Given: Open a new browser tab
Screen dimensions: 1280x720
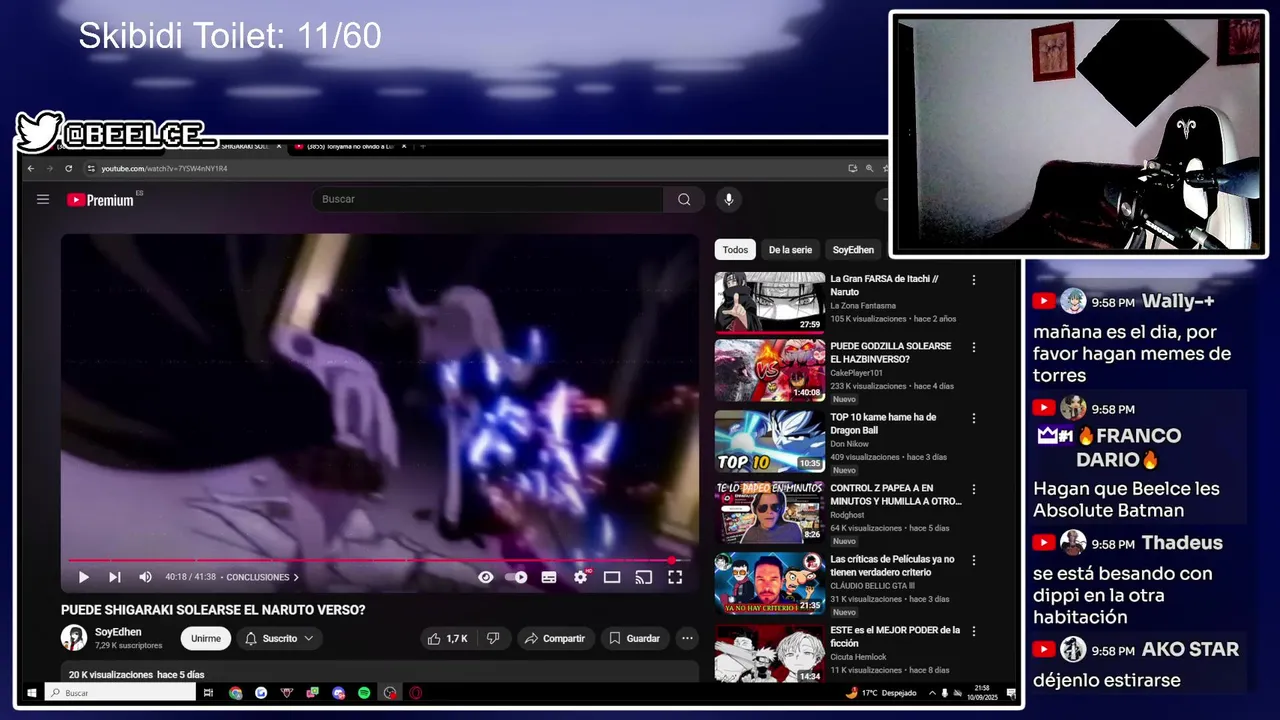Looking at the screenshot, I should (422, 147).
